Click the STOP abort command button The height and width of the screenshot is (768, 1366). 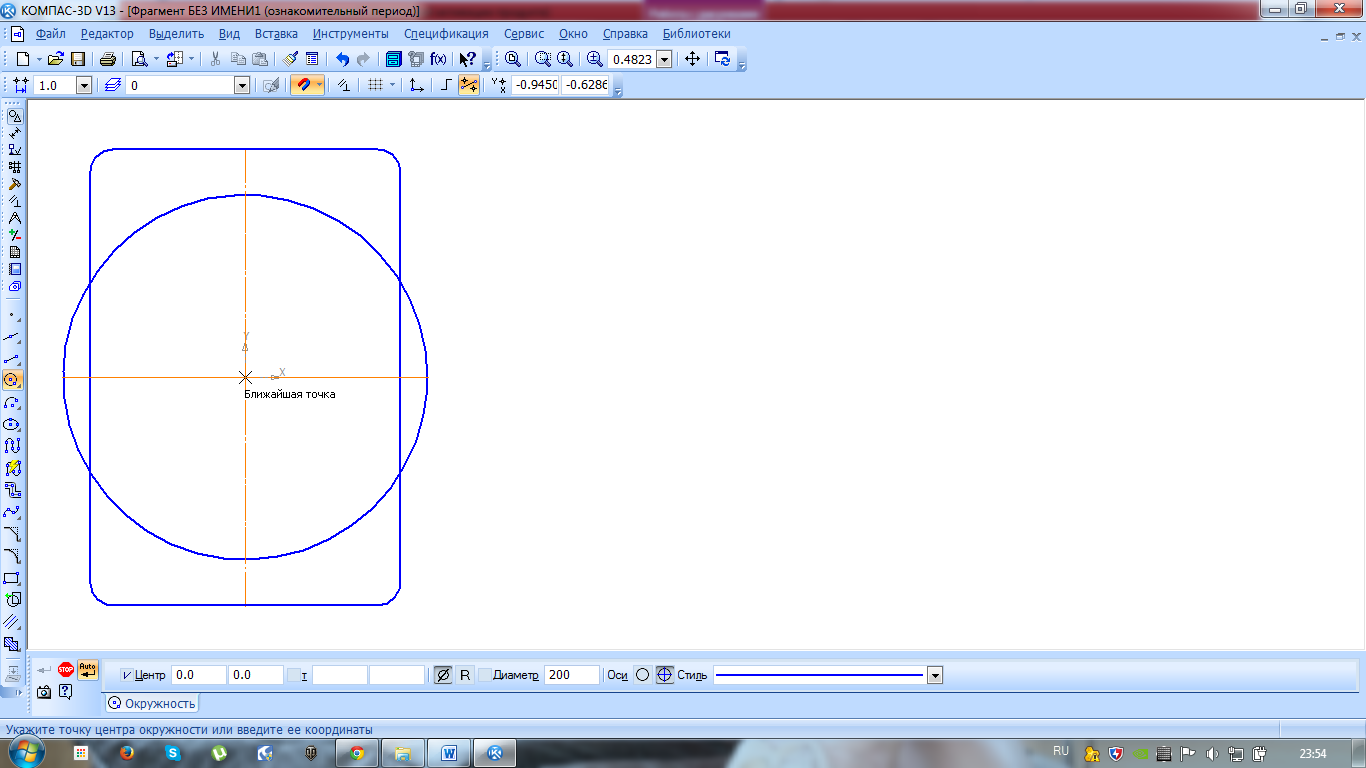click(66, 669)
